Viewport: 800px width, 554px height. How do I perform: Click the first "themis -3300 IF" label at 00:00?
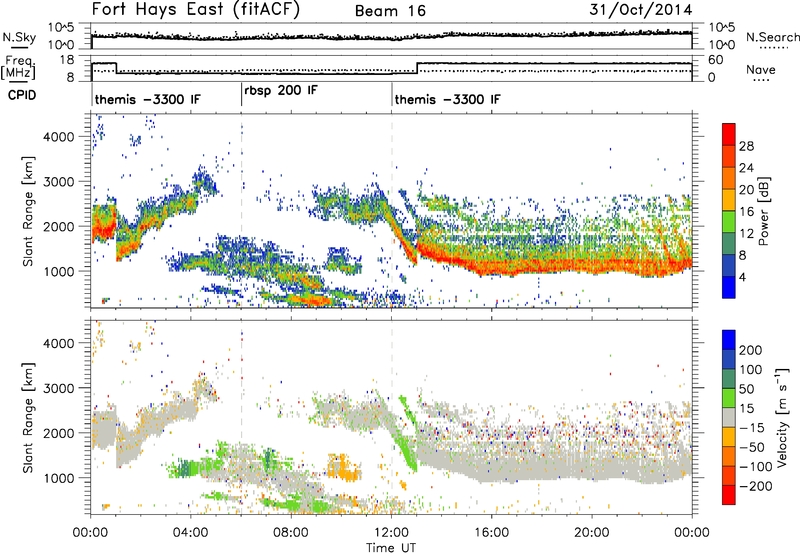click(x=147, y=99)
